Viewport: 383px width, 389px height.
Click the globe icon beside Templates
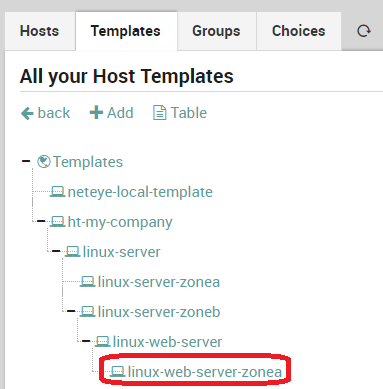tap(44, 162)
